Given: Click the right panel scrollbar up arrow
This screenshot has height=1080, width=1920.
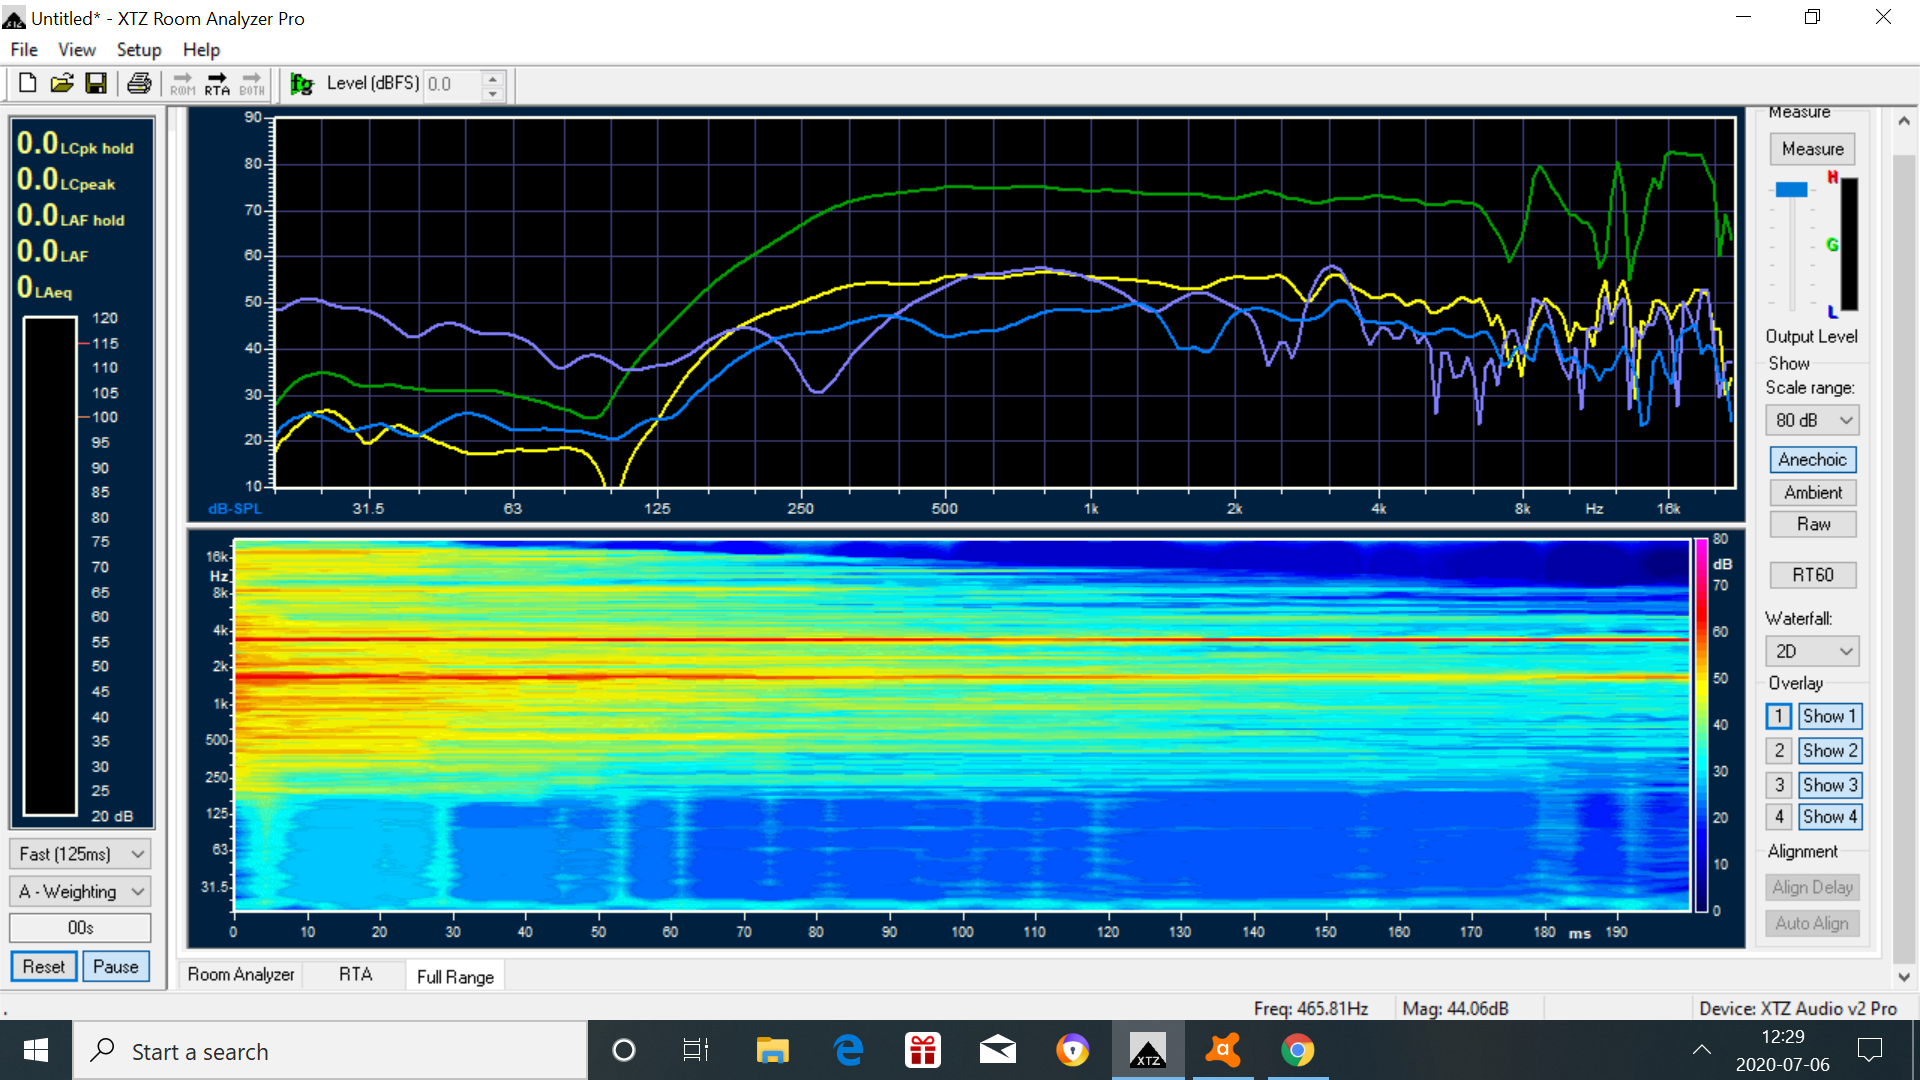Looking at the screenshot, I should 1904,121.
